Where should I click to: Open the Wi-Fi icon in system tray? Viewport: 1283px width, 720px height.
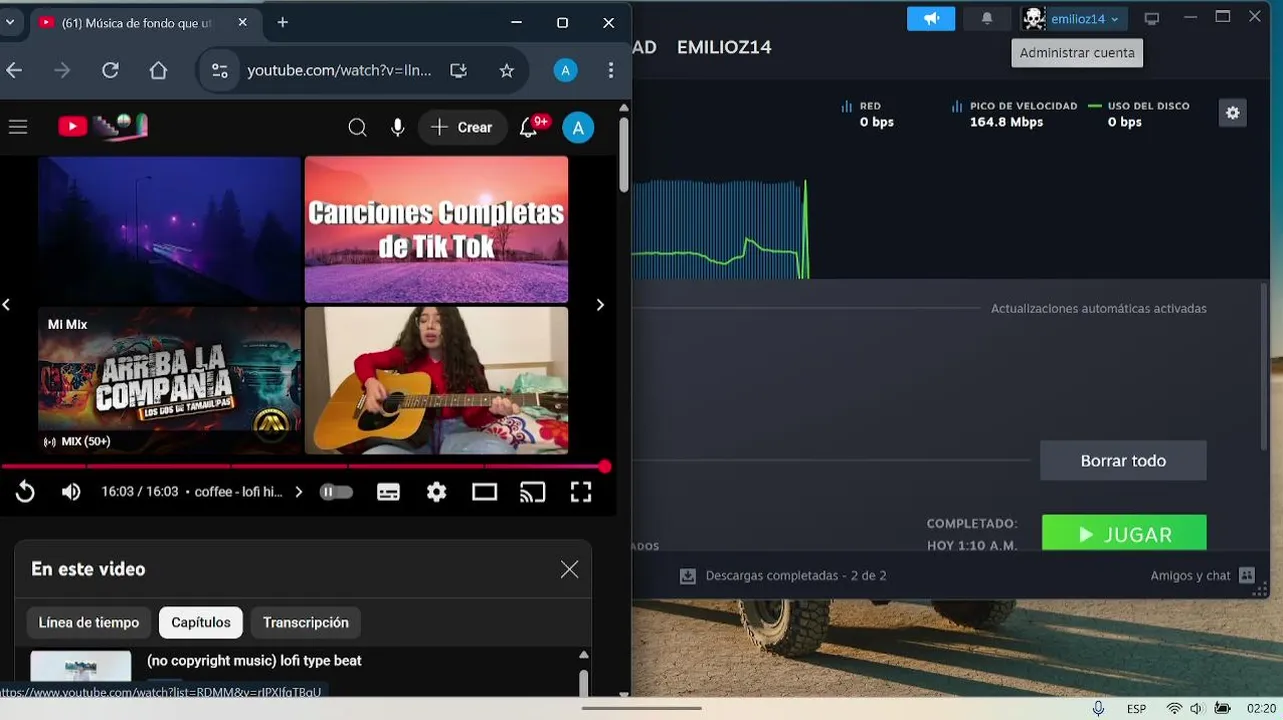pyautogui.click(x=1174, y=708)
